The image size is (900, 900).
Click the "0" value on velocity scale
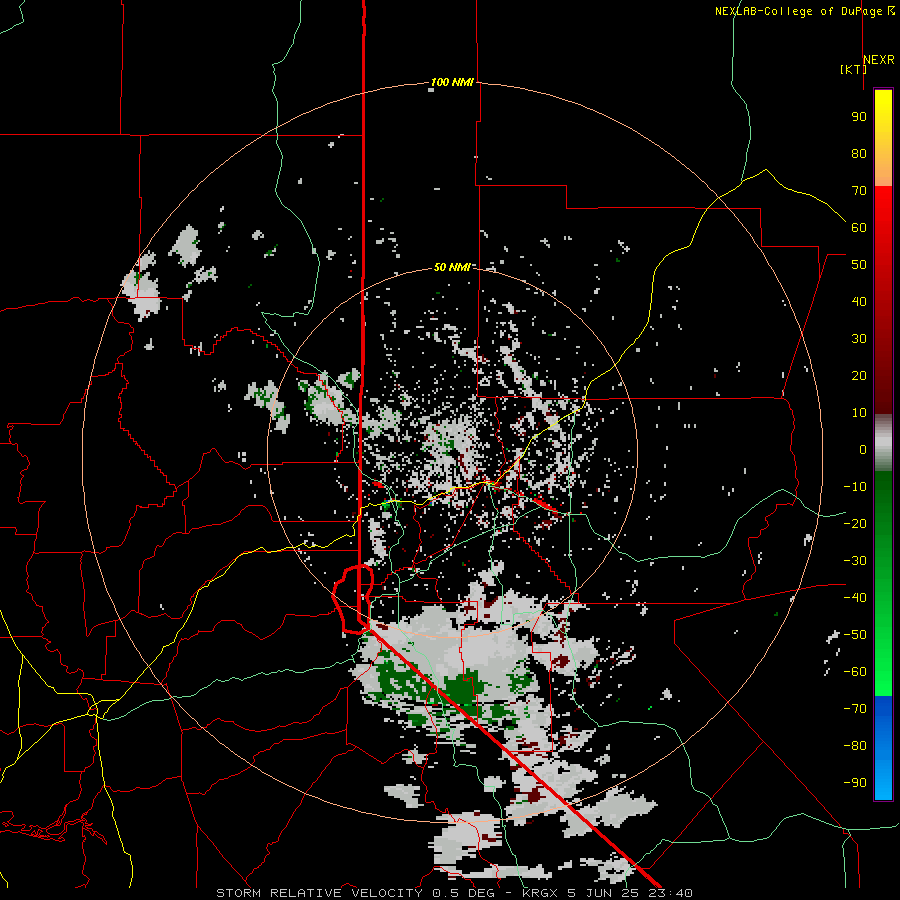863,450
